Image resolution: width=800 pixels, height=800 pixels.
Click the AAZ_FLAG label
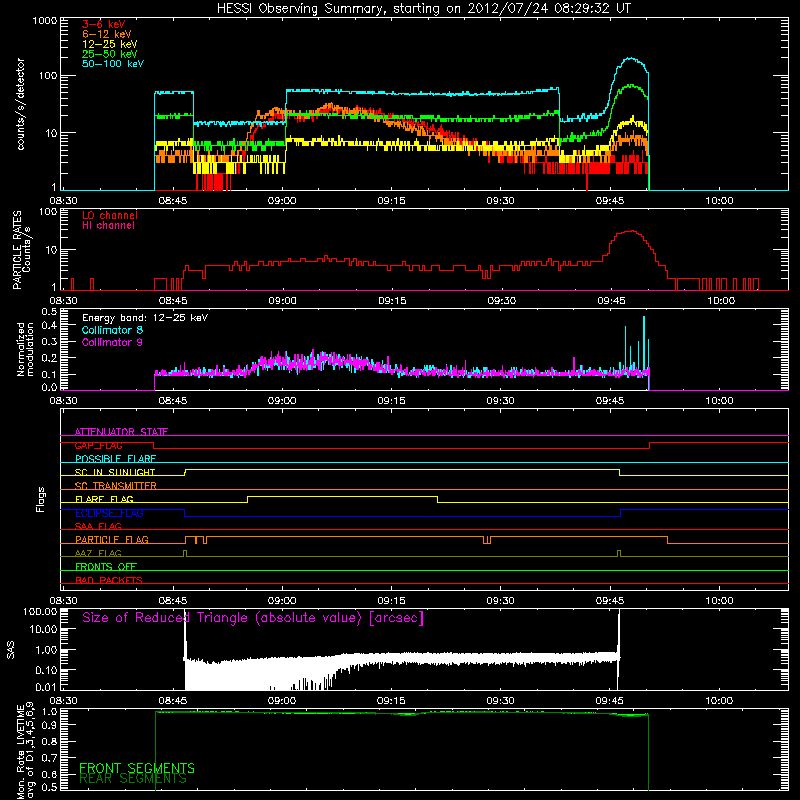98,553
